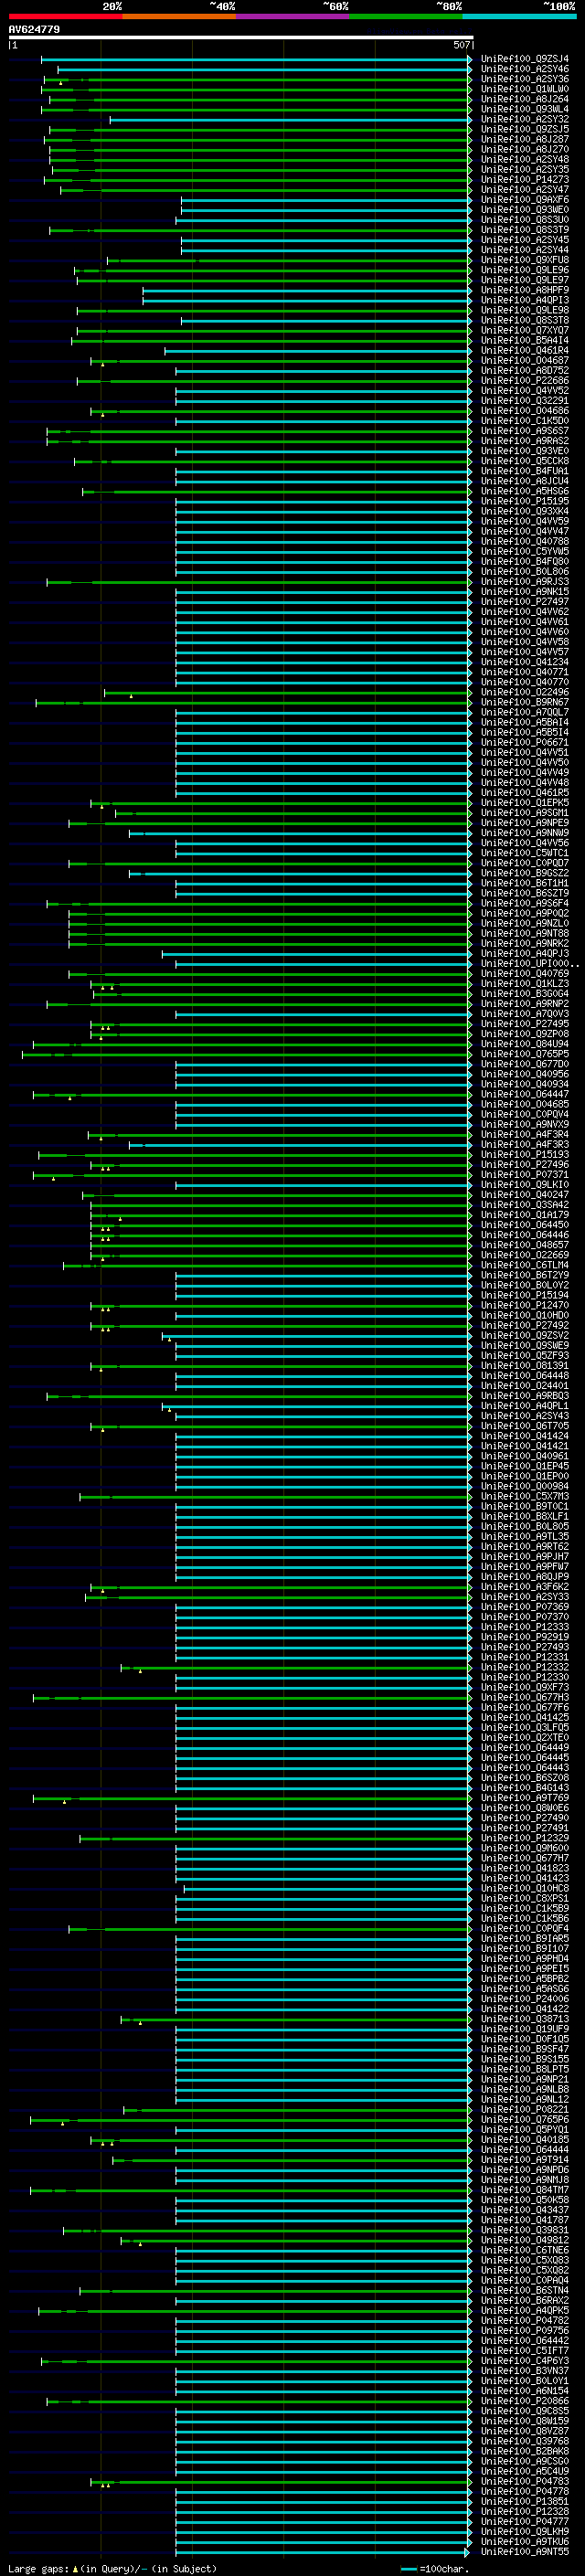The image size is (585, 2576).
Task: Click the UniRef100_P07371 label
Action: click(x=524, y=1175)
